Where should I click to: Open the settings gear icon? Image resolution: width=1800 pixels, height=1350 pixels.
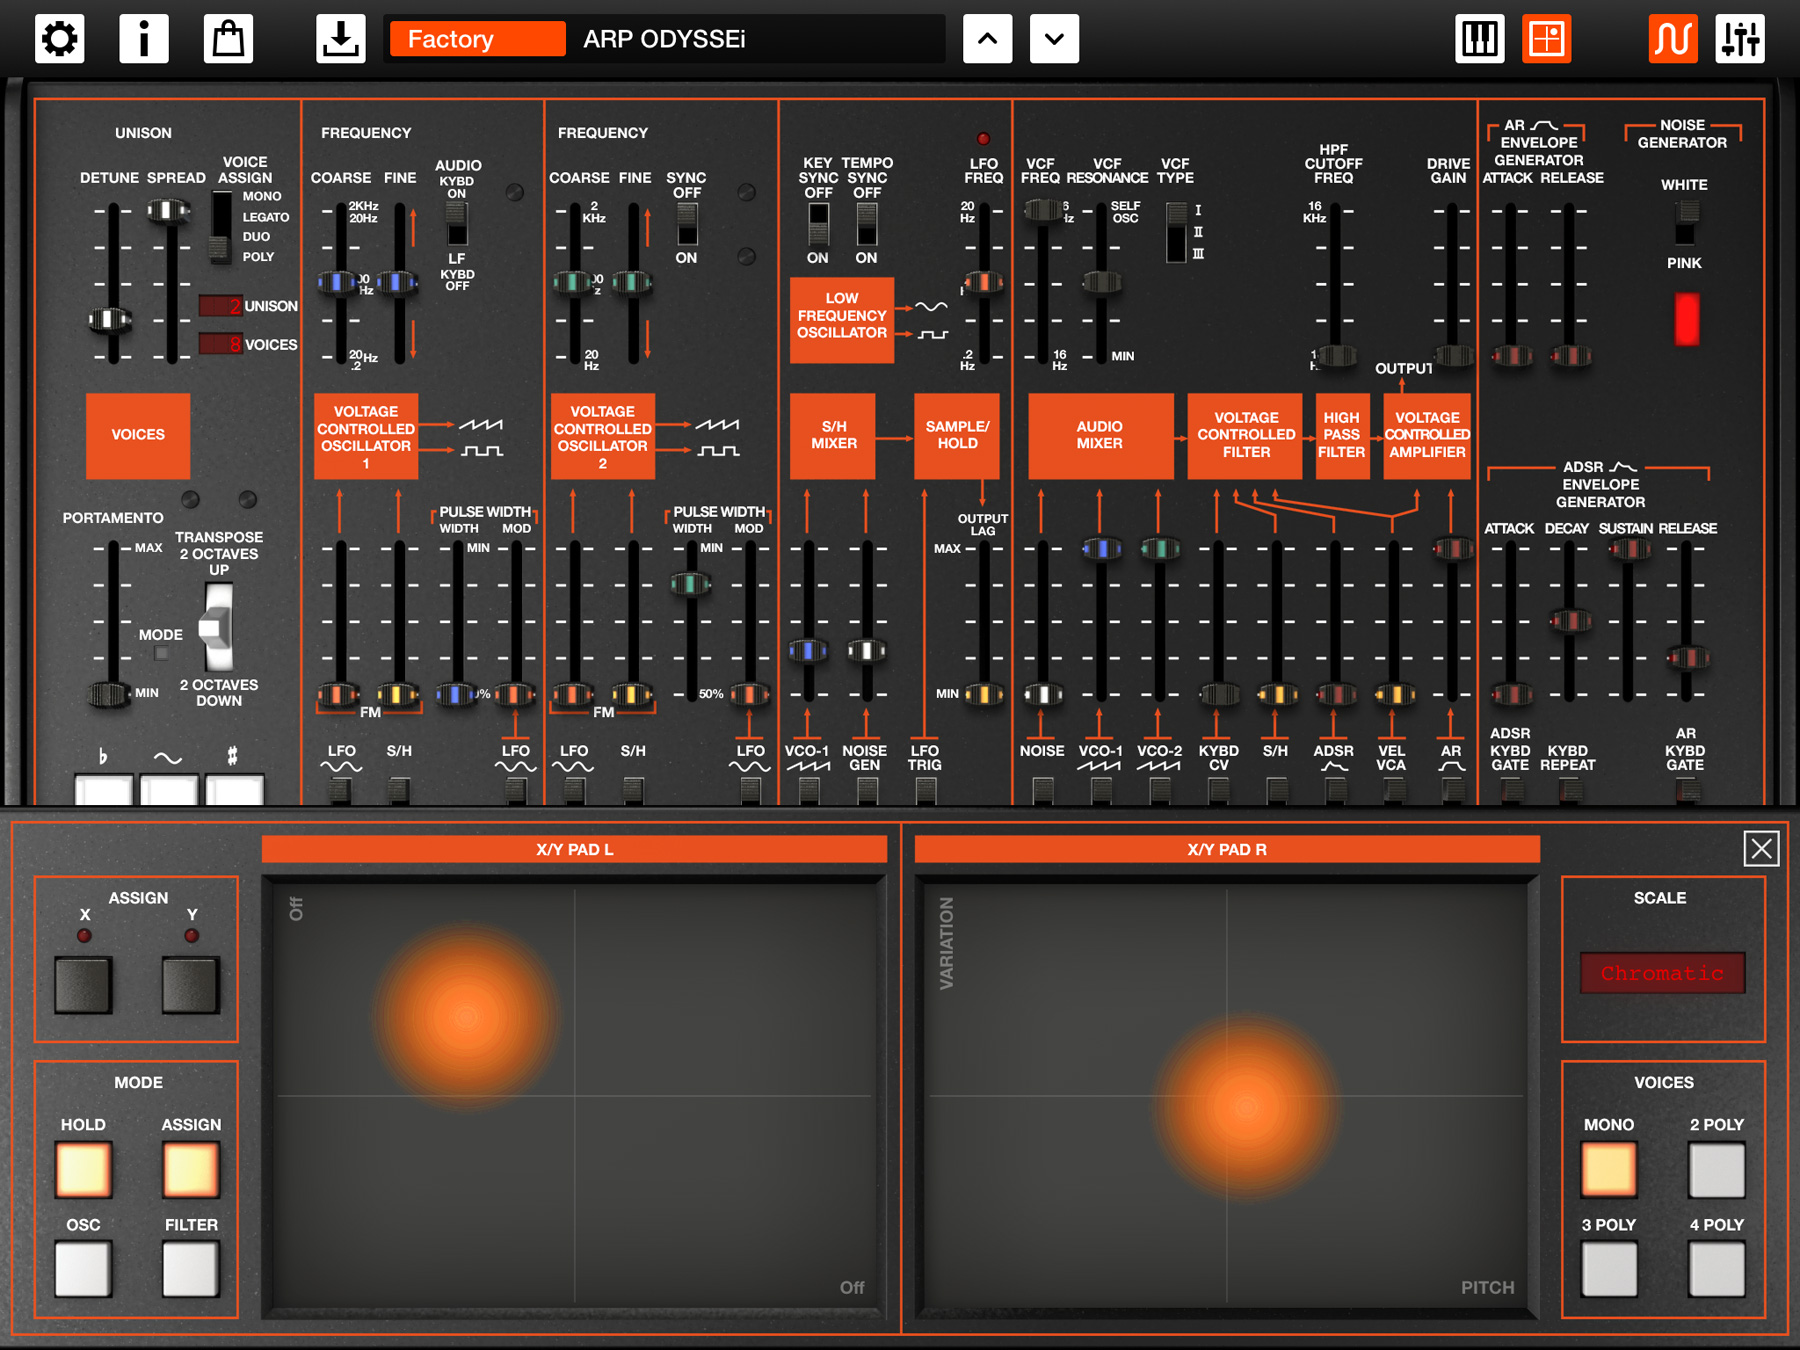point(59,38)
